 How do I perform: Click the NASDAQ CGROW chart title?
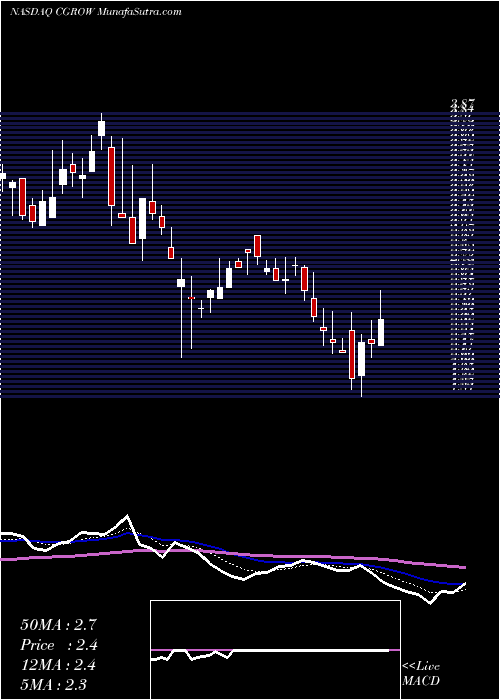(96, 12)
